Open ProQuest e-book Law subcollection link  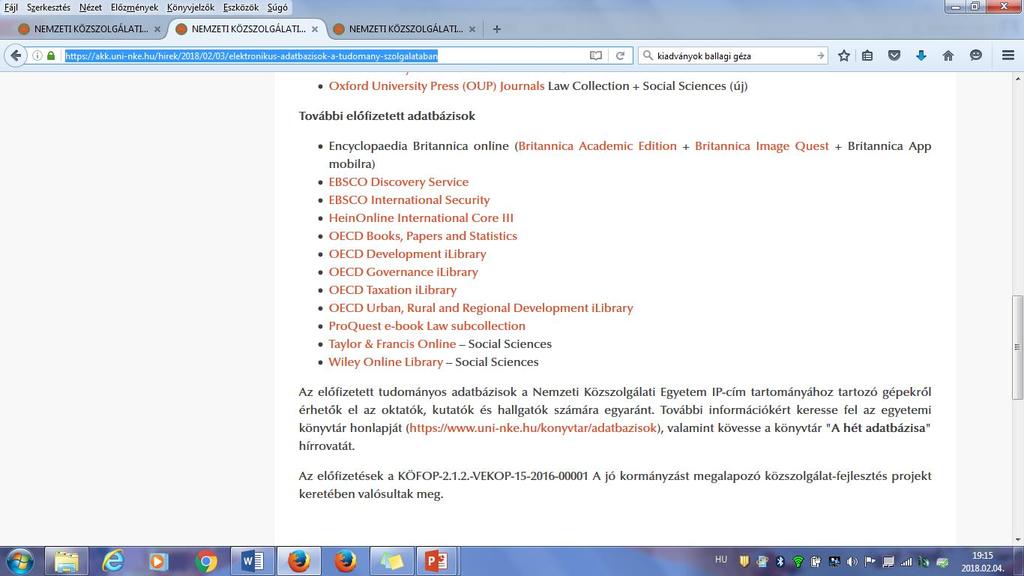click(x=426, y=325)
